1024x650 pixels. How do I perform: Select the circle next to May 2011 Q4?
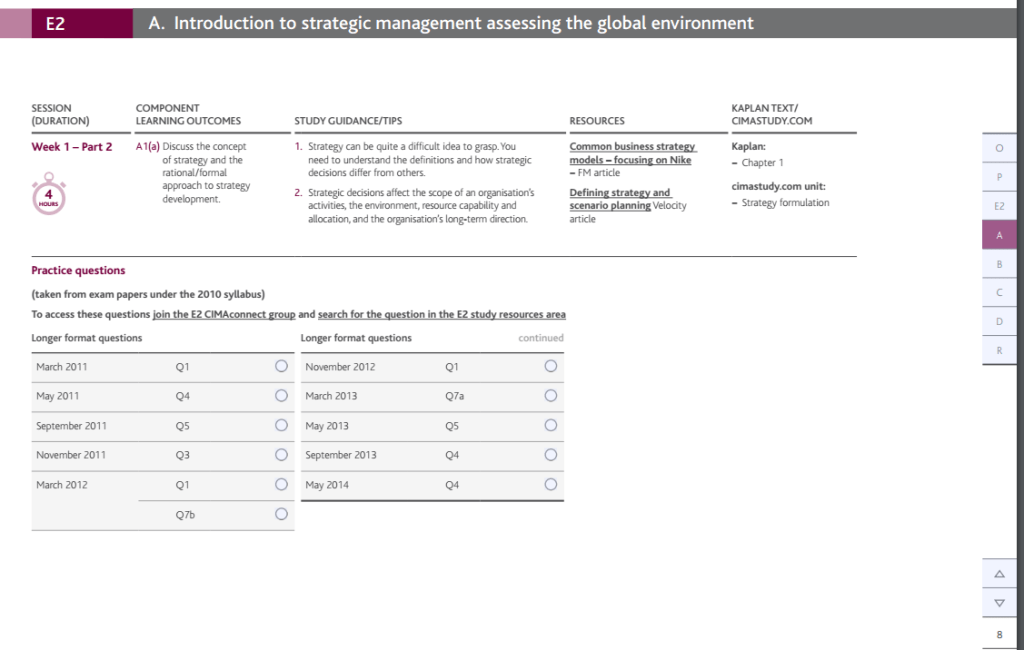click(x=280, y=396)
